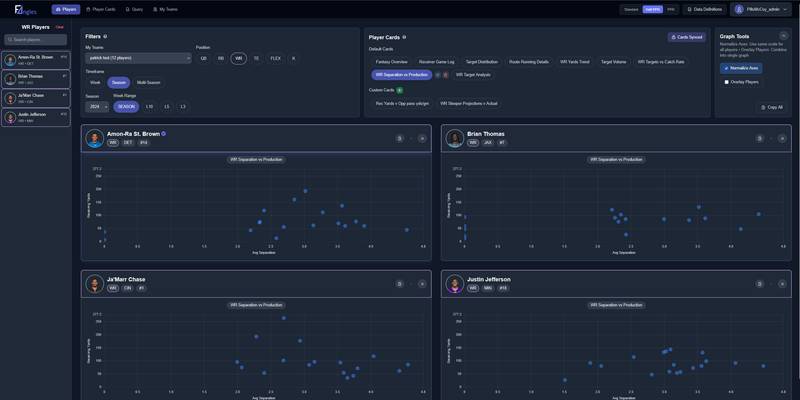
Task: Click the Cards Synced button
Action: tap(686, 37)
